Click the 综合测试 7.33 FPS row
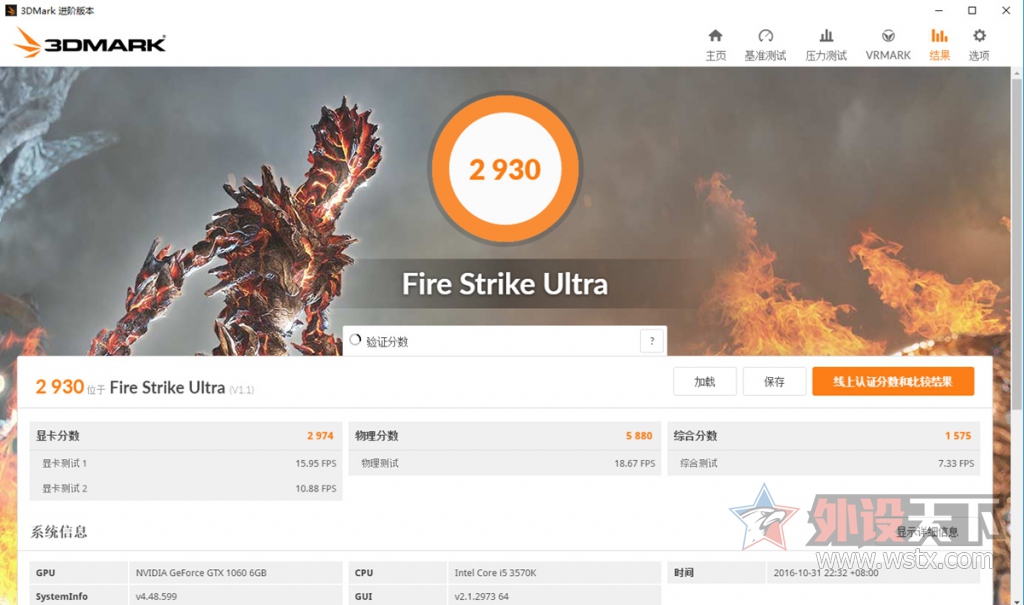1024x605 pixels. pos(824,463)
